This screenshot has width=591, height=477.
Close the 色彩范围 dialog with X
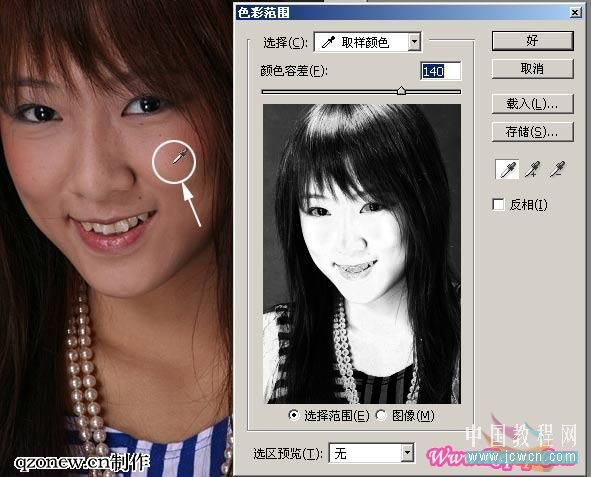click(x=575, y=13)
